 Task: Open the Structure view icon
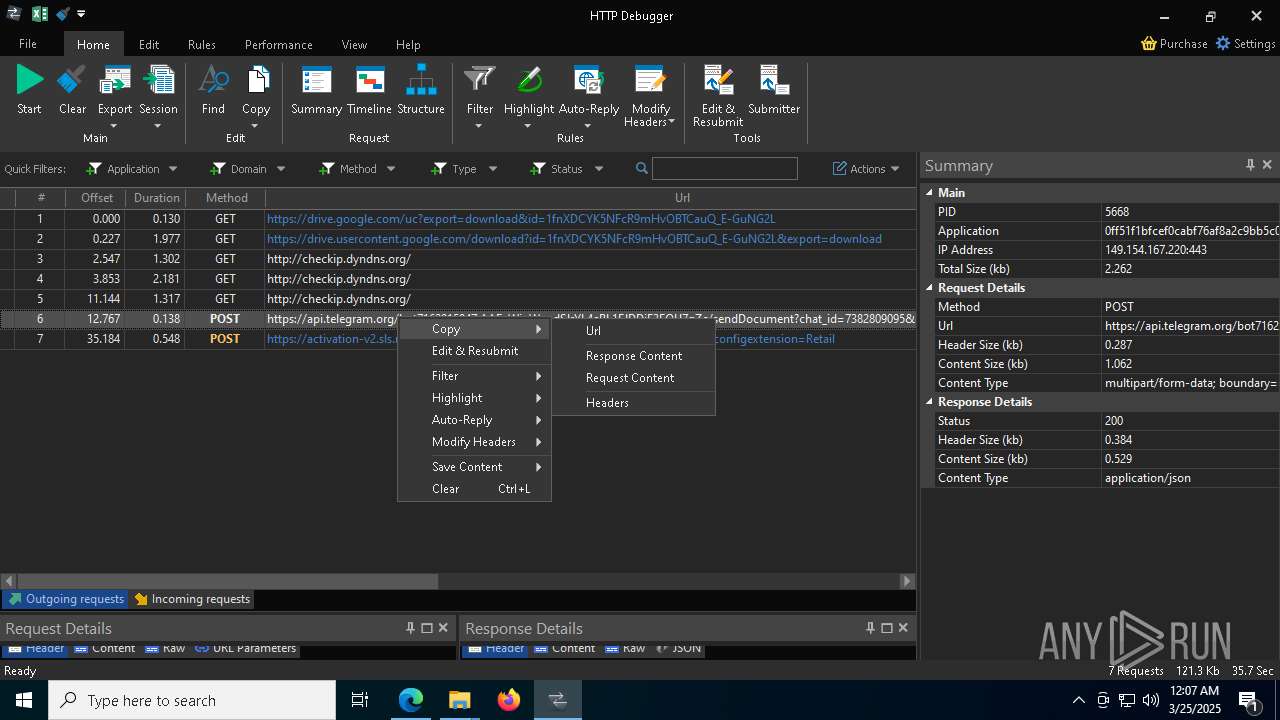[421, 80]
